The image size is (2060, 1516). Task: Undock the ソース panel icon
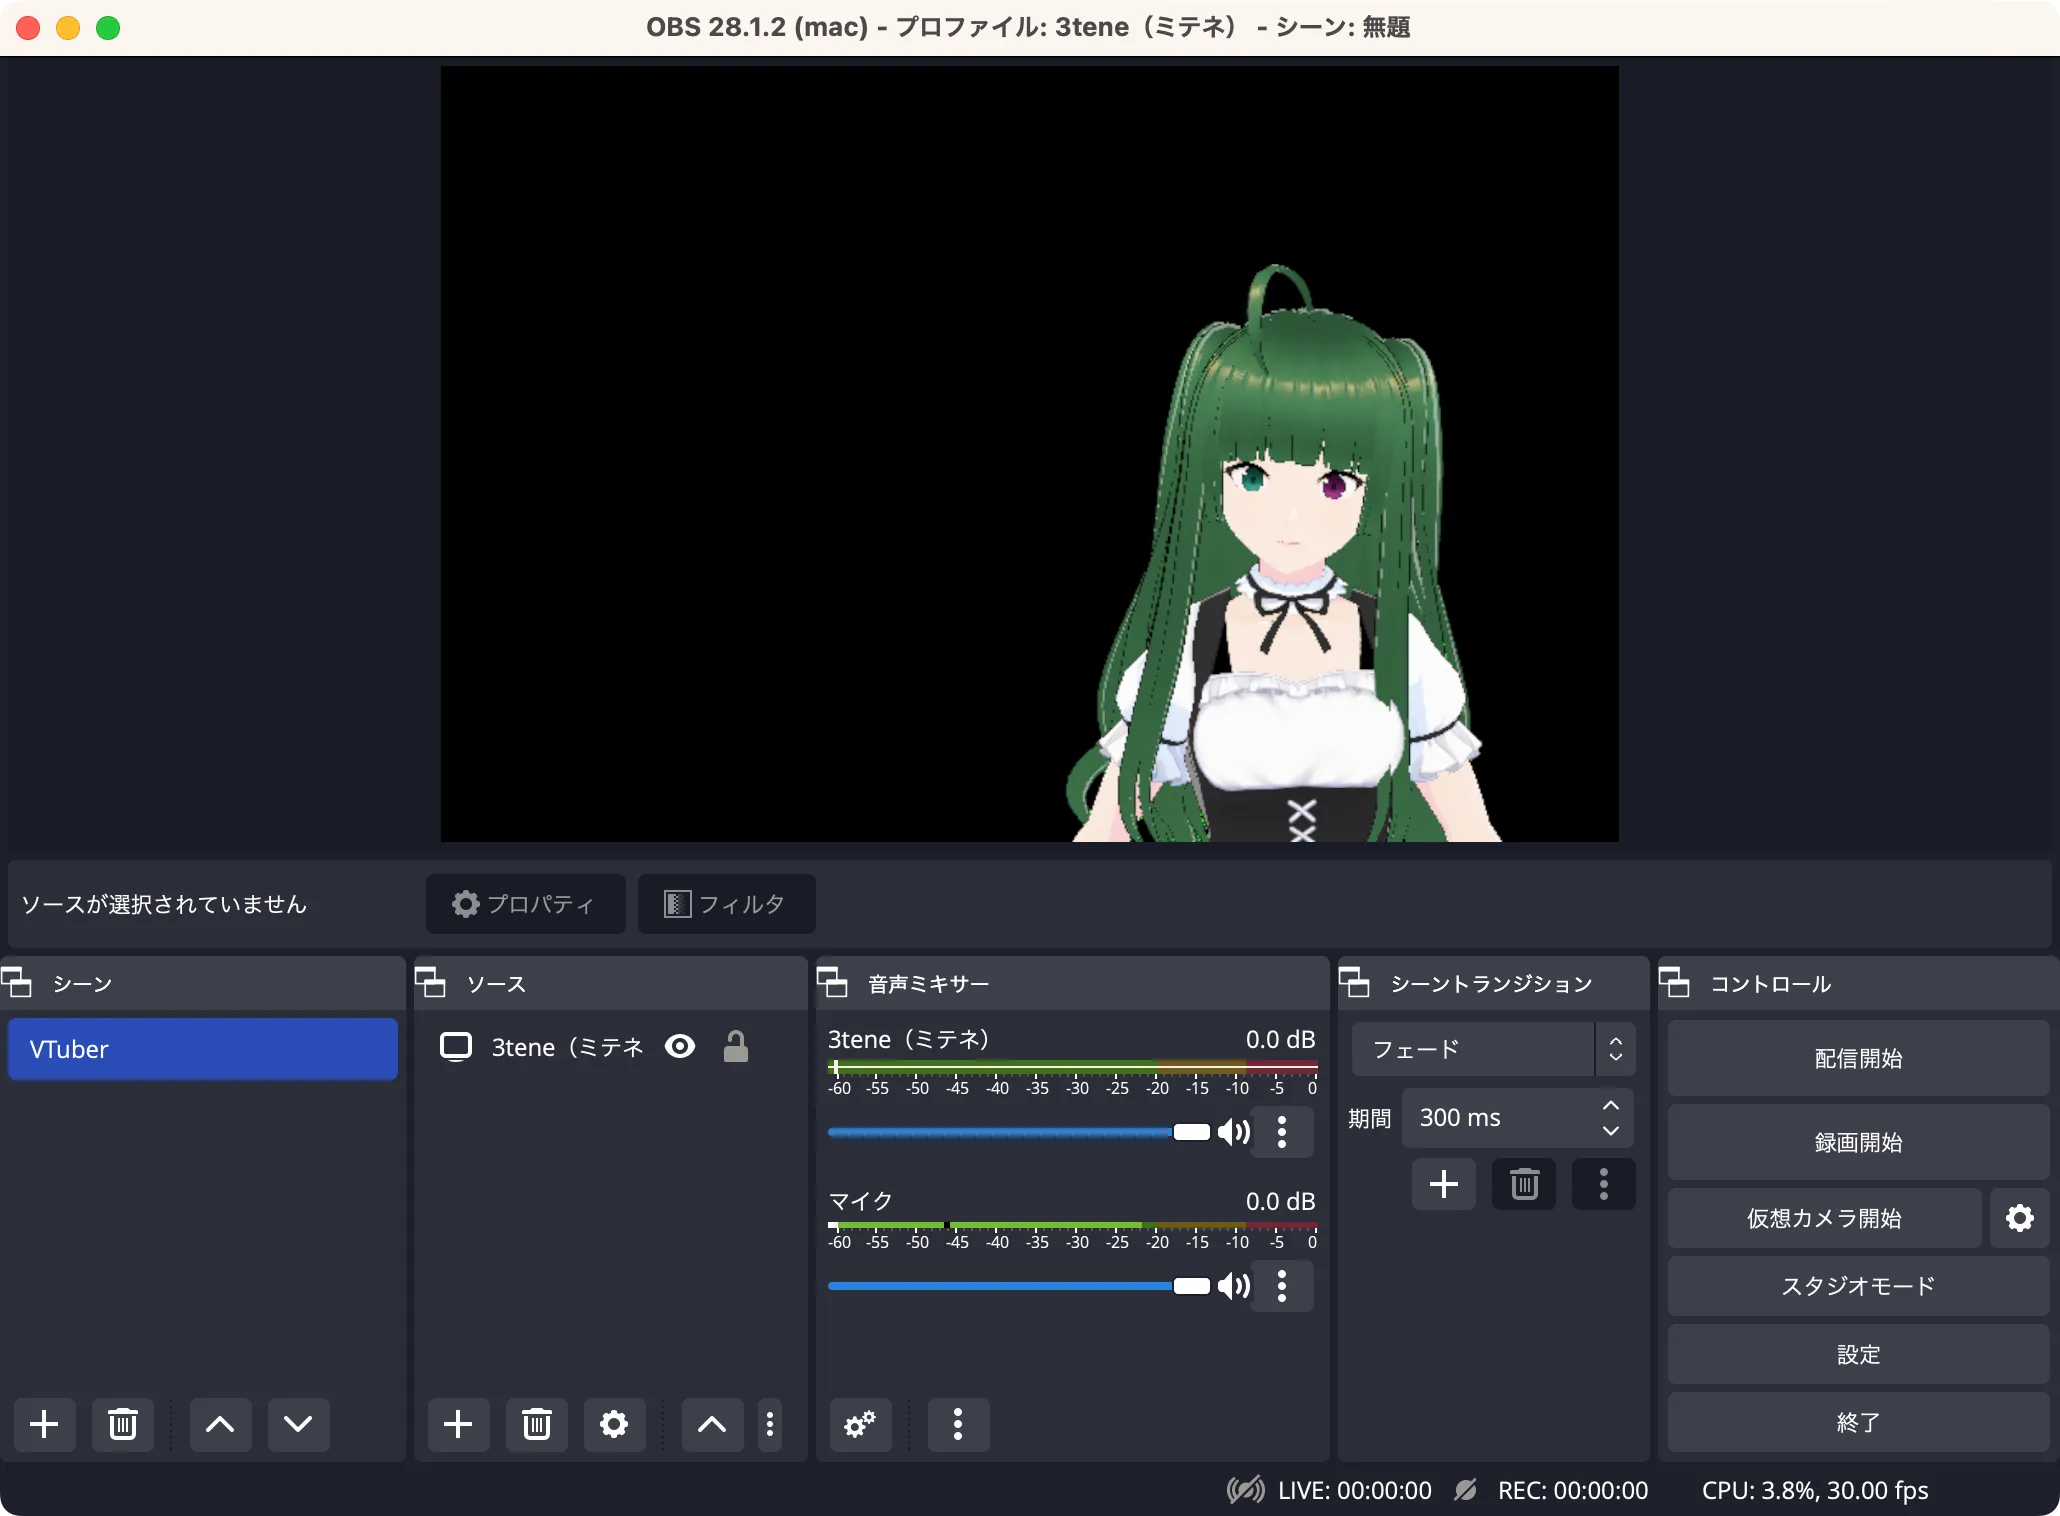430,983
